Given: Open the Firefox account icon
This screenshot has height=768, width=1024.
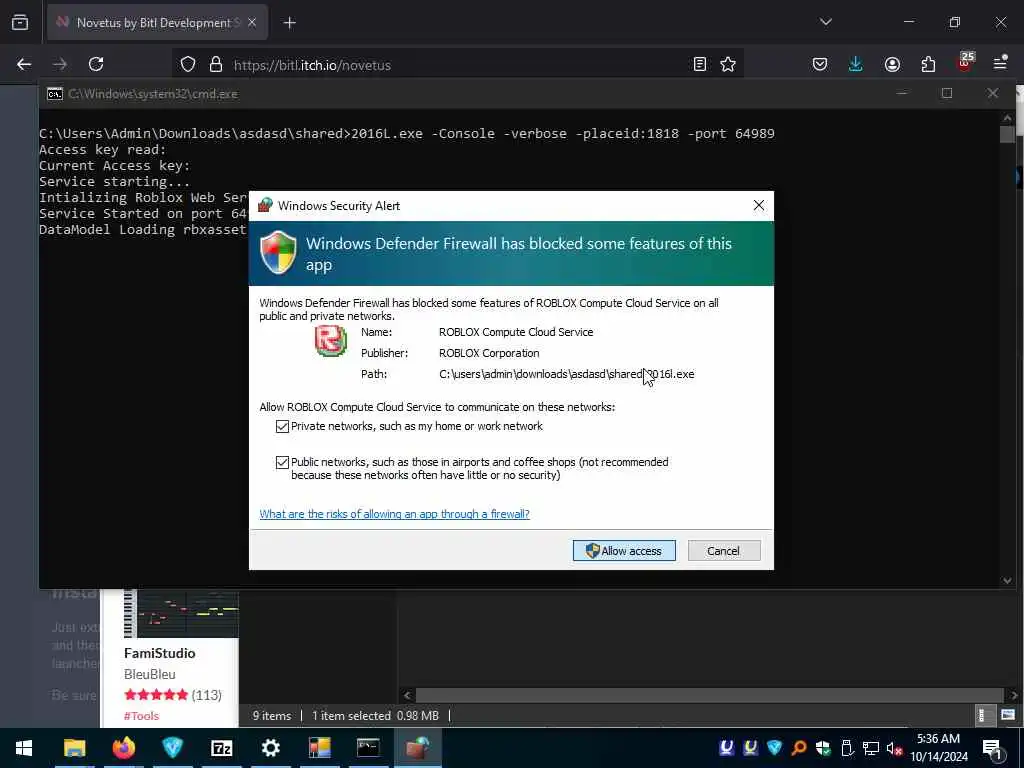Looking at the screenshot, I should coord(892,64).
